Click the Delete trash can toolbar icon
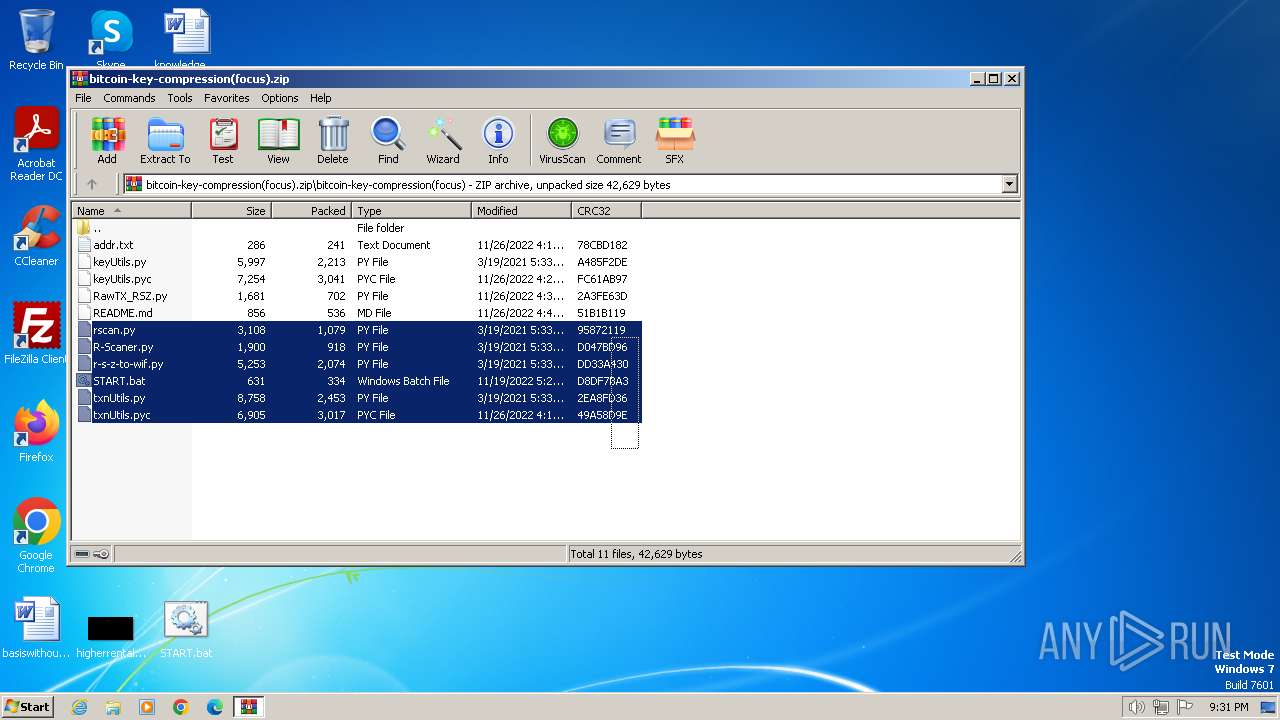 333,140
